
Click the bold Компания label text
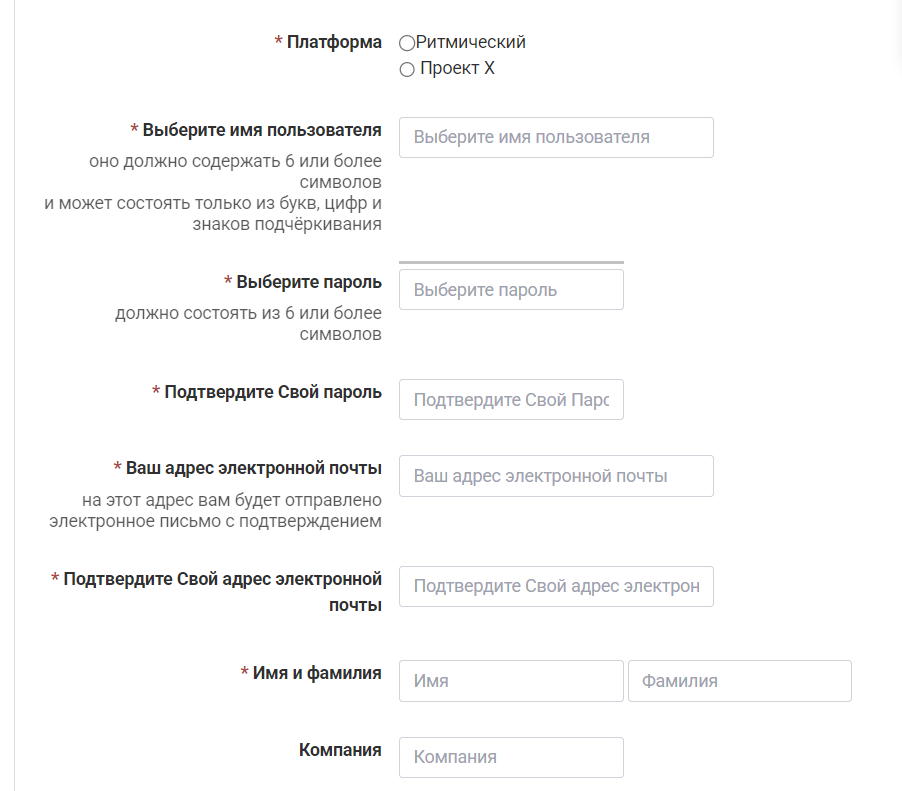point(340,749)
